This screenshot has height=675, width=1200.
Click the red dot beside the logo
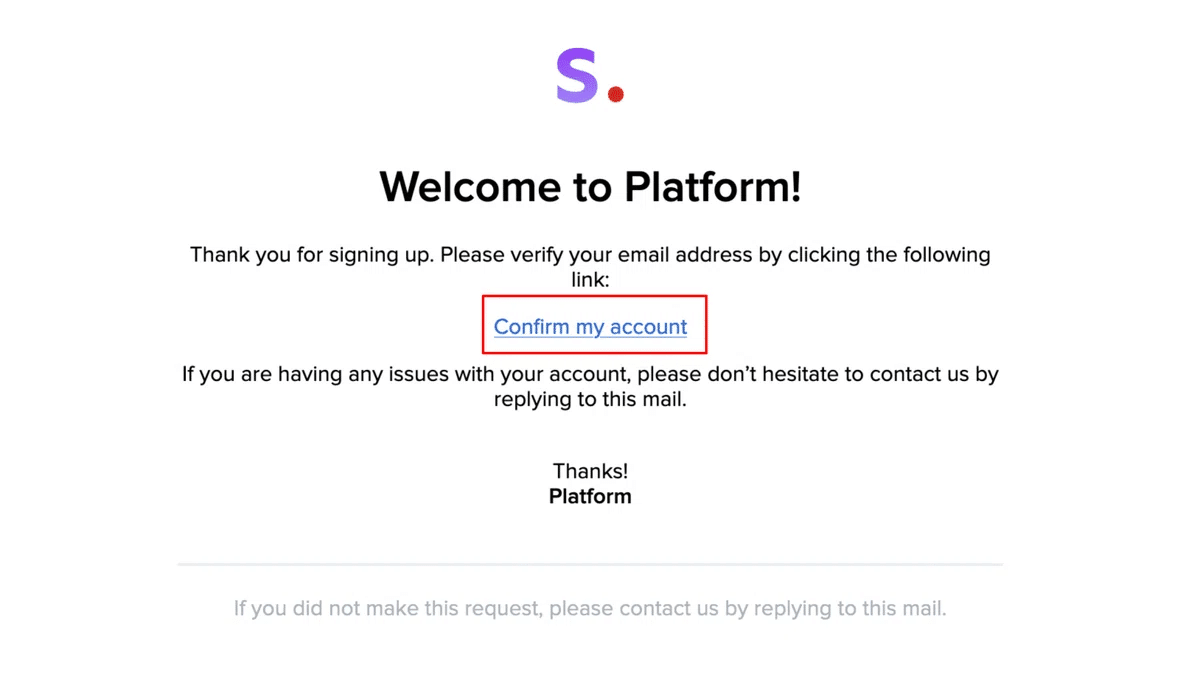616,95
